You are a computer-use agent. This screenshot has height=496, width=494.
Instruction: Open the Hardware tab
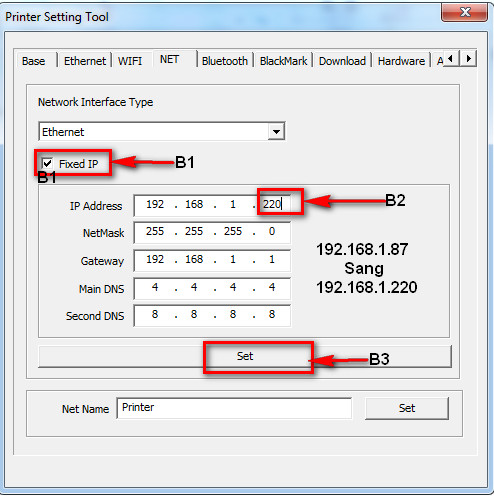click(x=401, y=61)
